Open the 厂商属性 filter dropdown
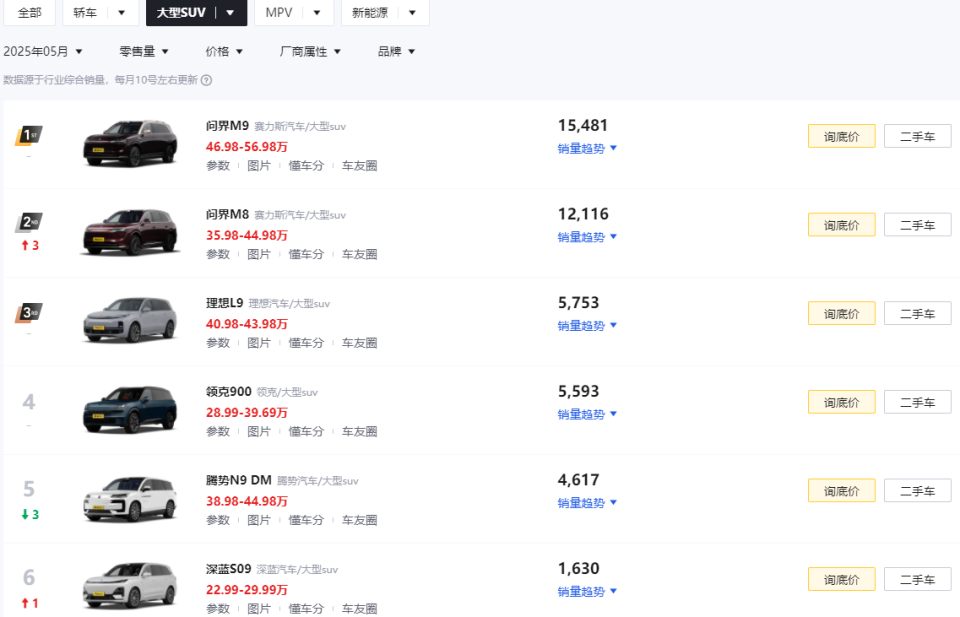The height and width of the screenshot is (617, 960). [x=310, y=51]
